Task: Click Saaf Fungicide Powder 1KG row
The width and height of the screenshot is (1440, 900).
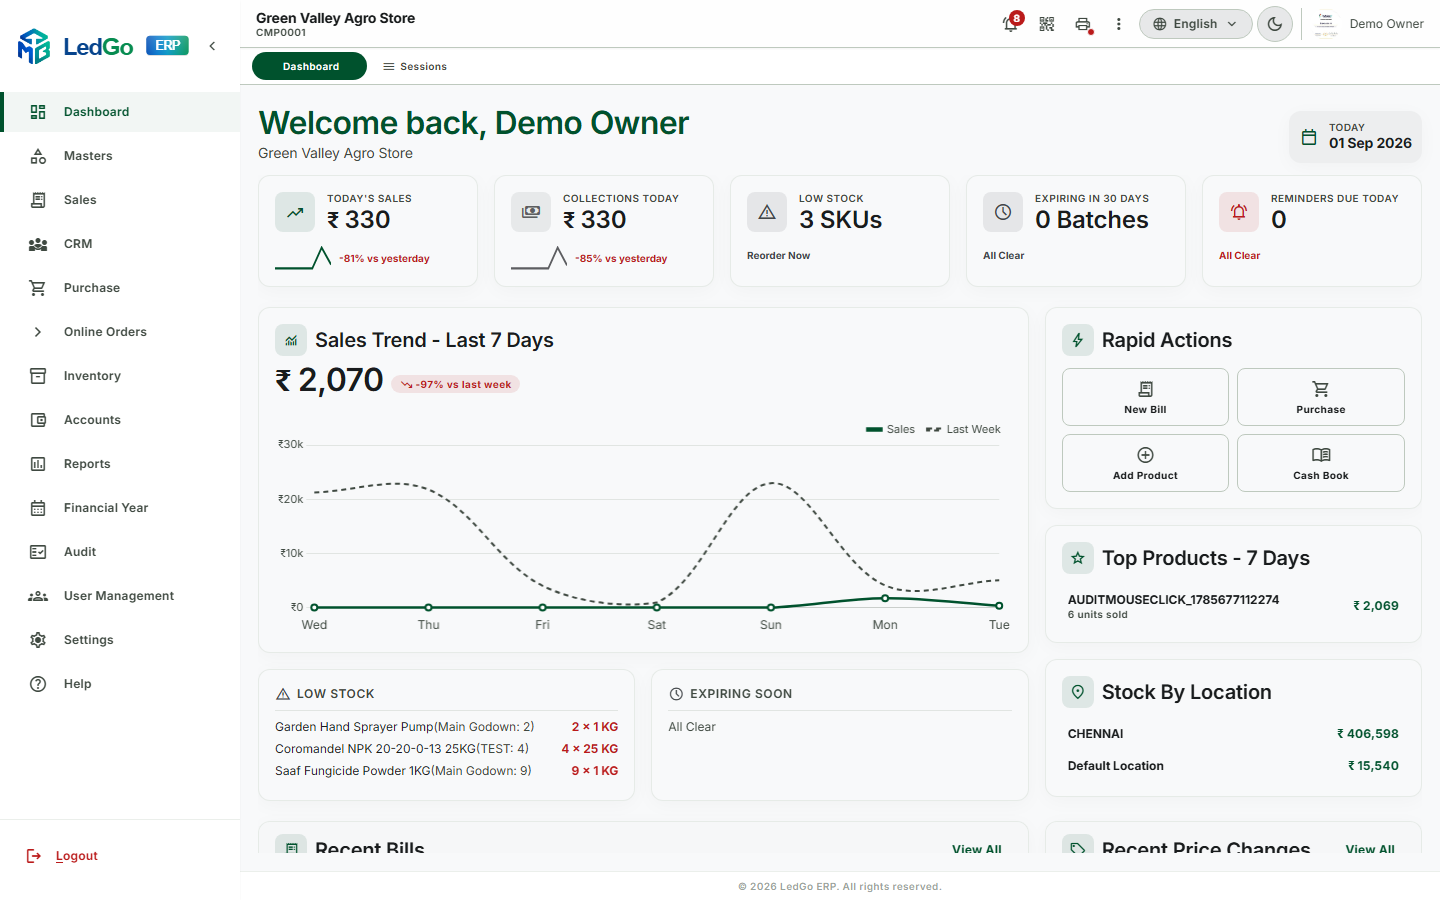Action: 446,771
